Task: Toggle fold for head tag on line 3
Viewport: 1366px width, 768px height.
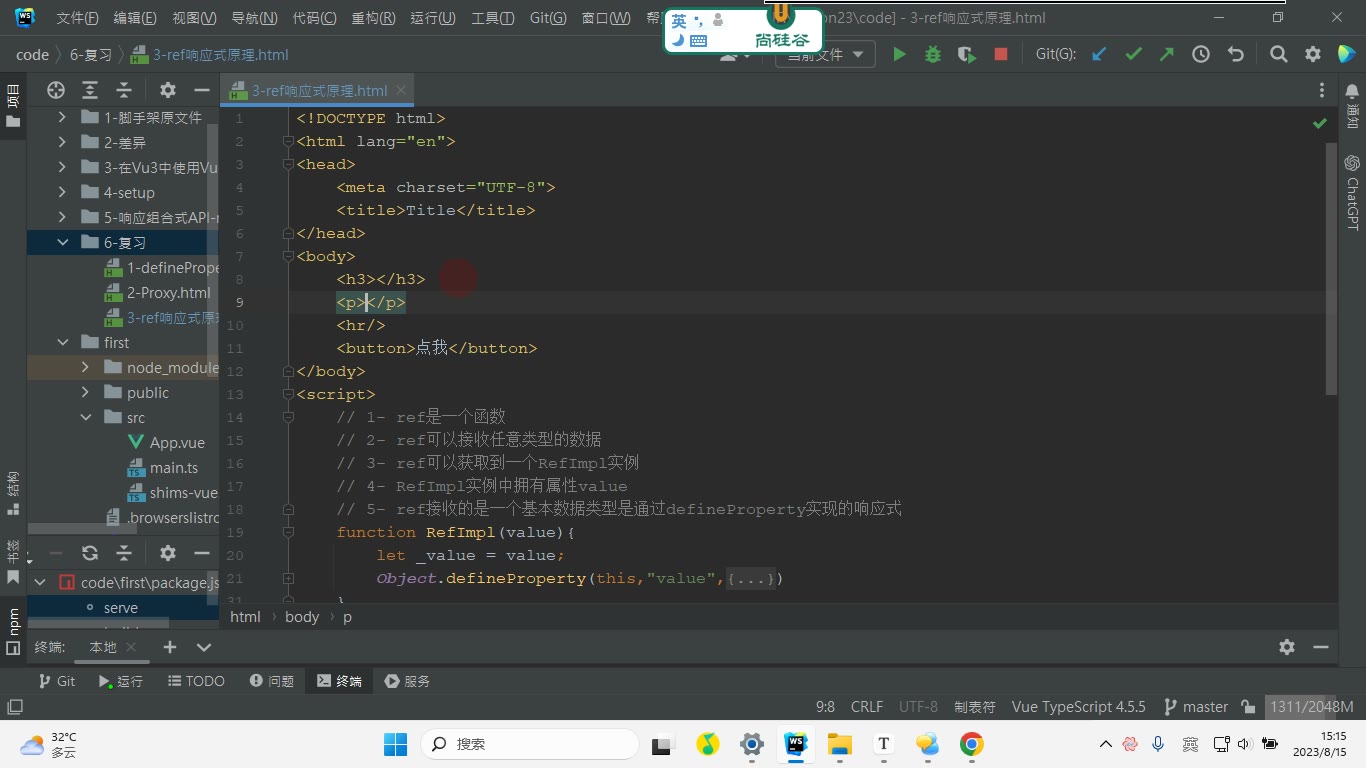Action: [288, 164]
